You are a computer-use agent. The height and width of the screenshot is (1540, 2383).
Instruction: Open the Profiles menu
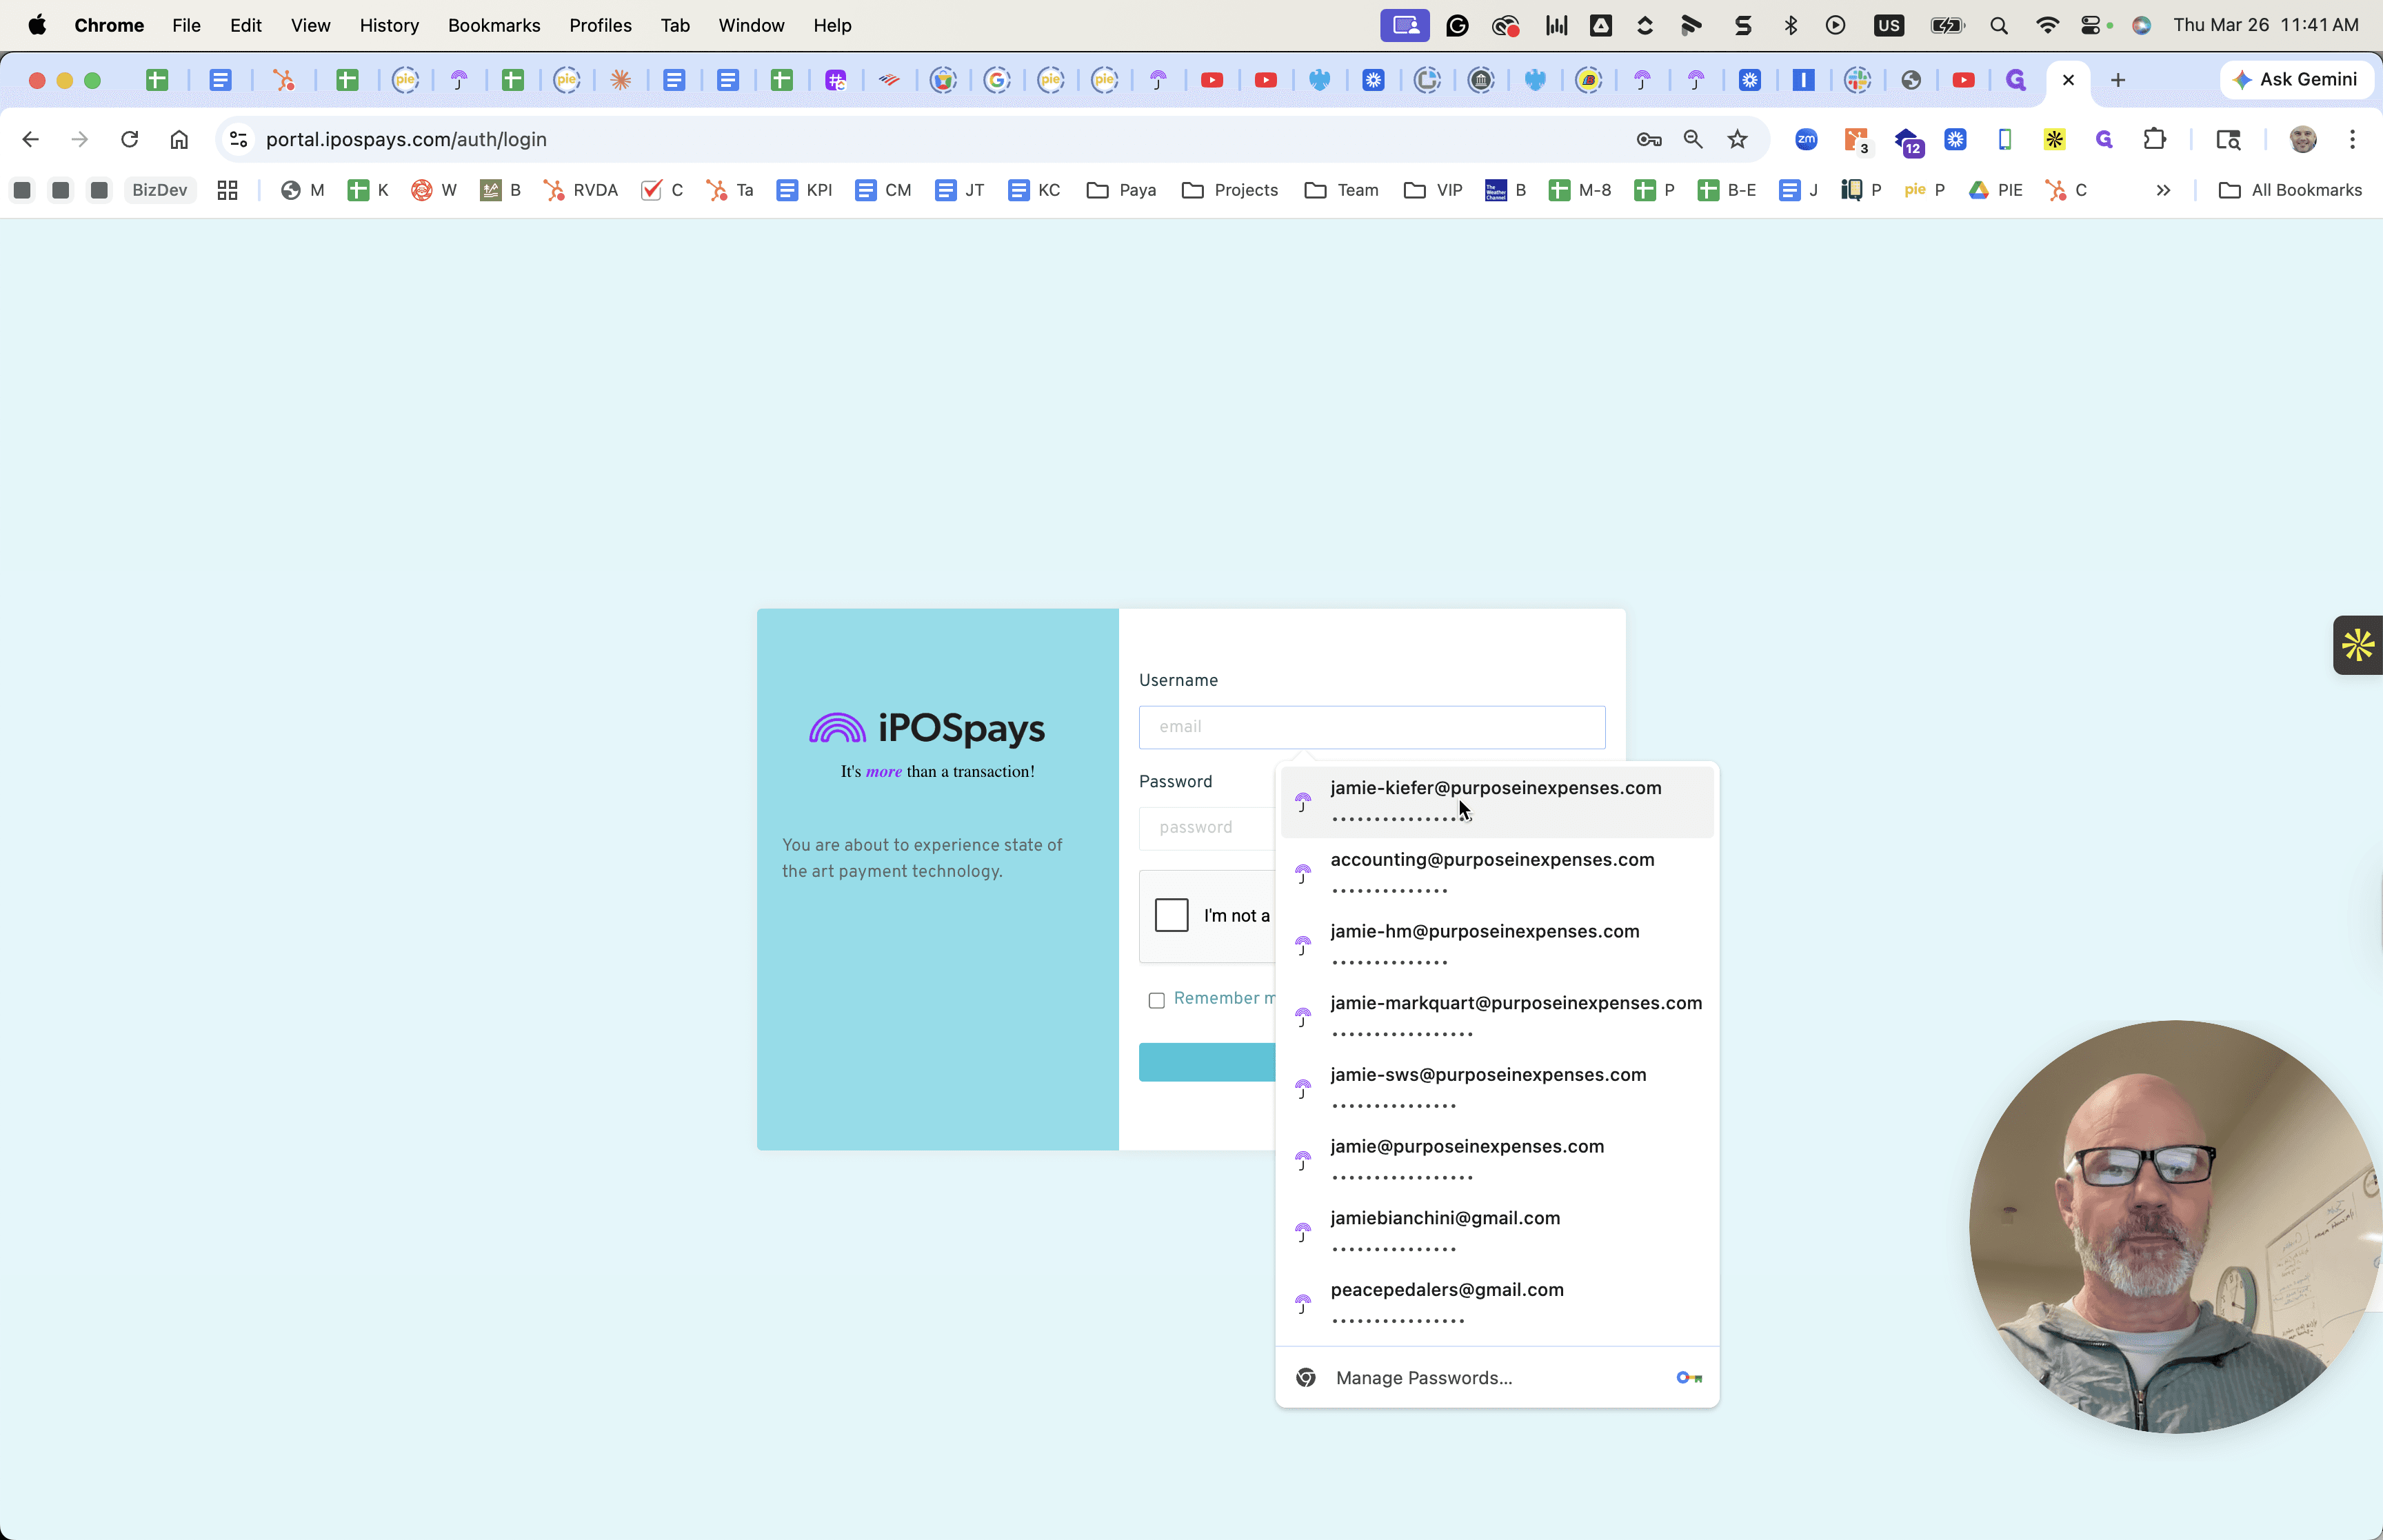(x=600, y=25)
